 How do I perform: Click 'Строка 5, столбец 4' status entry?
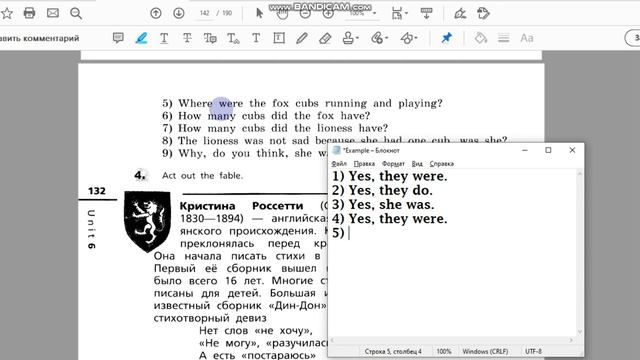pos(393,351)
